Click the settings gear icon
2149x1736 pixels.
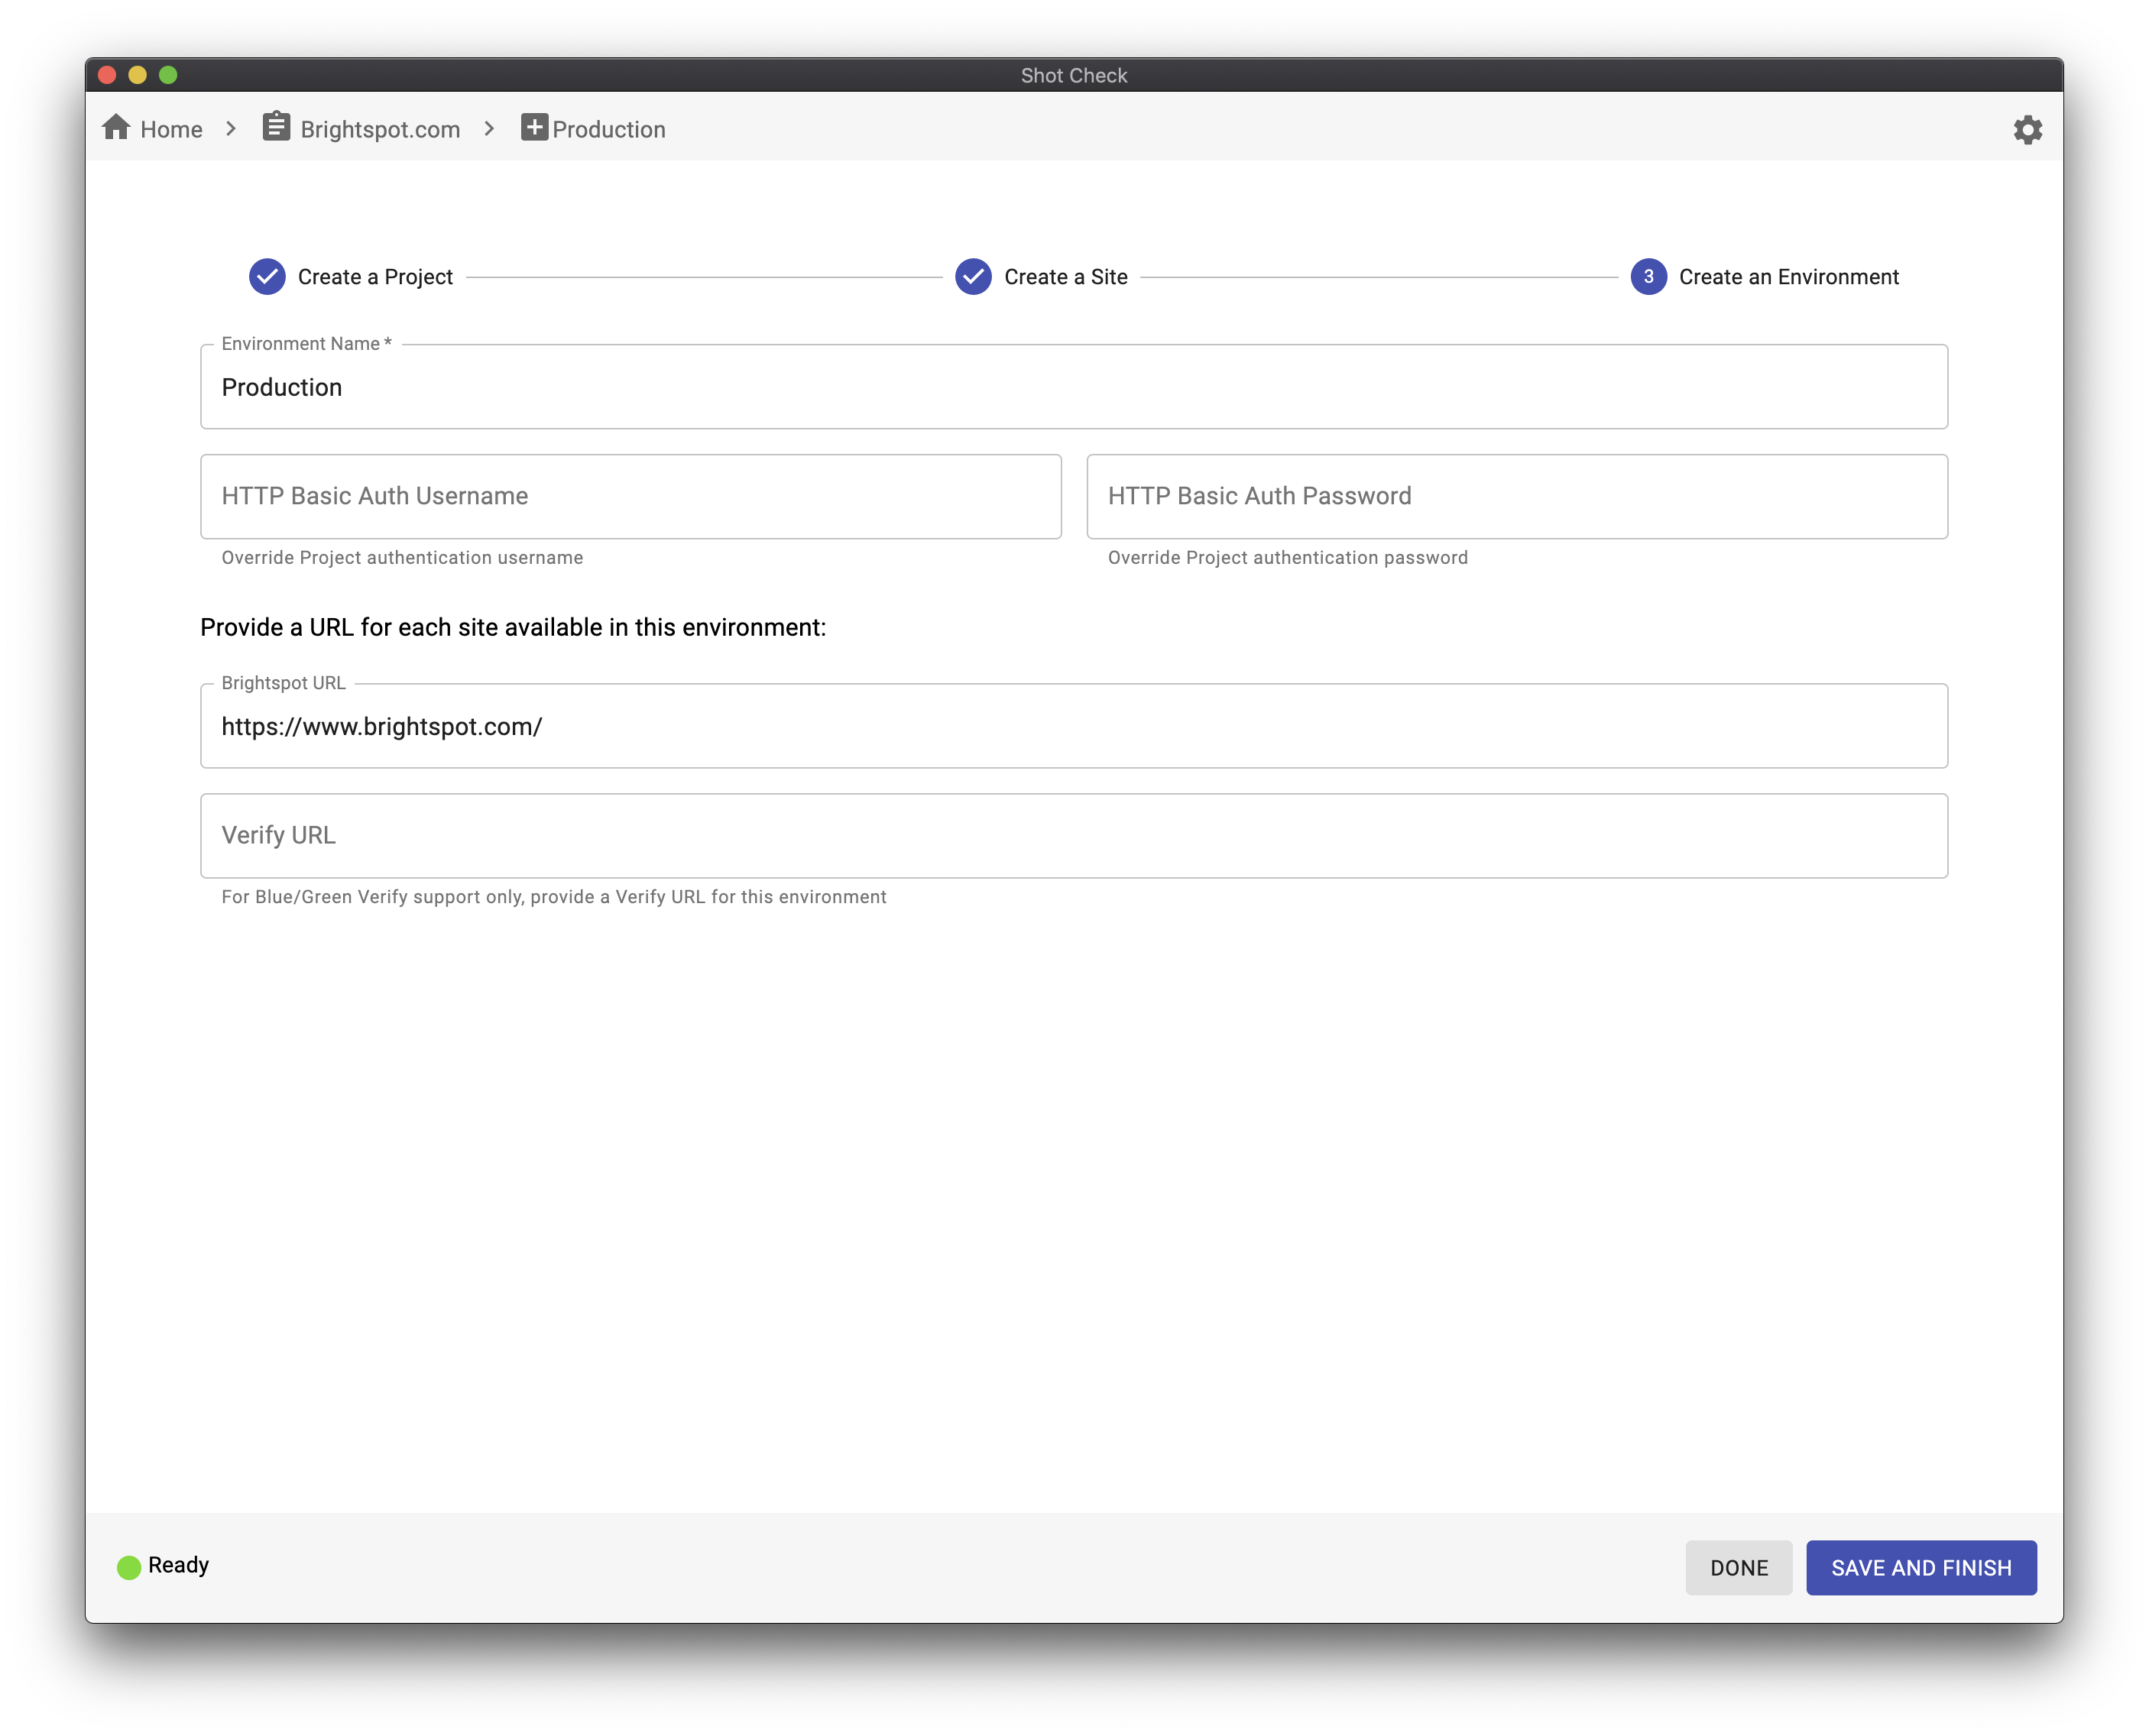click(x=2027, y=128)
